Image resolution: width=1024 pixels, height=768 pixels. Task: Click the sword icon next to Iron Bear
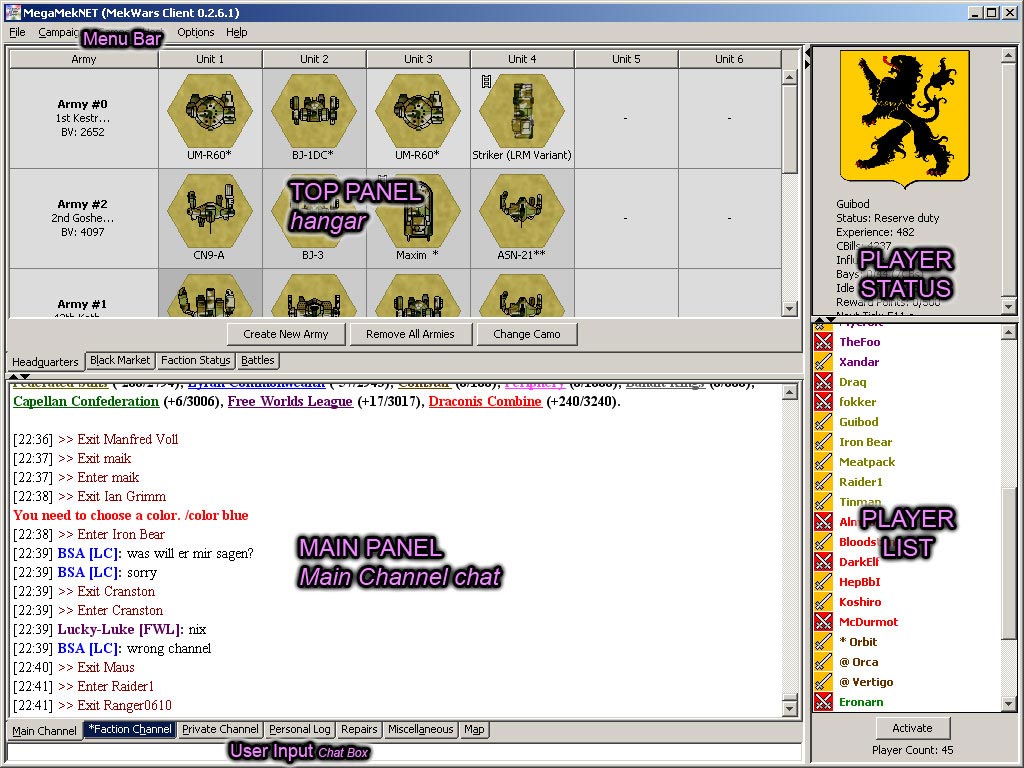[823, 442]
